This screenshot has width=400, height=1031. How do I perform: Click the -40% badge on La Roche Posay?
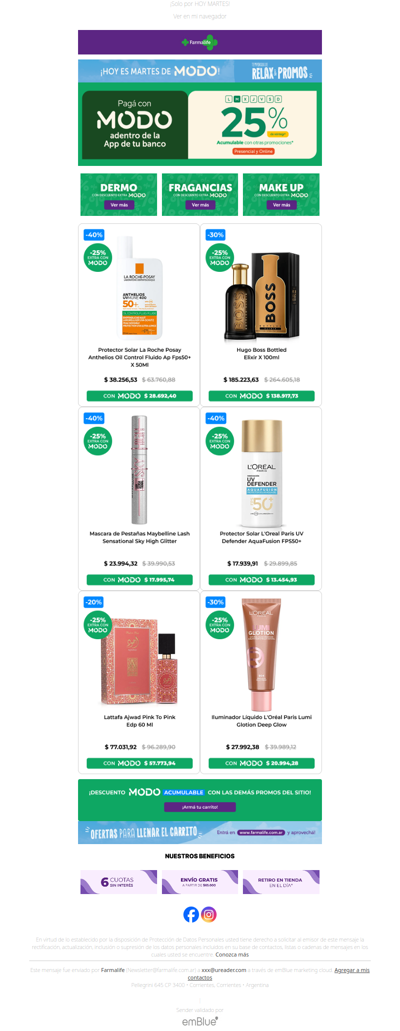point(93,235)
